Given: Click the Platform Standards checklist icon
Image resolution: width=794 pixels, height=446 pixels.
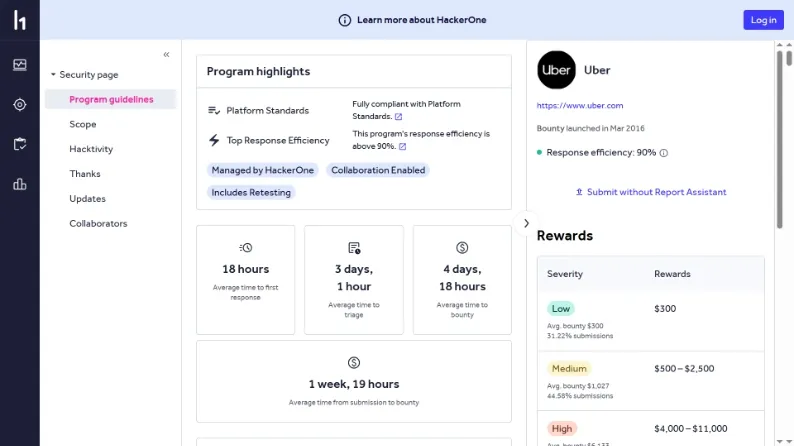Looking at the screenshot, I should pos(214,110).
